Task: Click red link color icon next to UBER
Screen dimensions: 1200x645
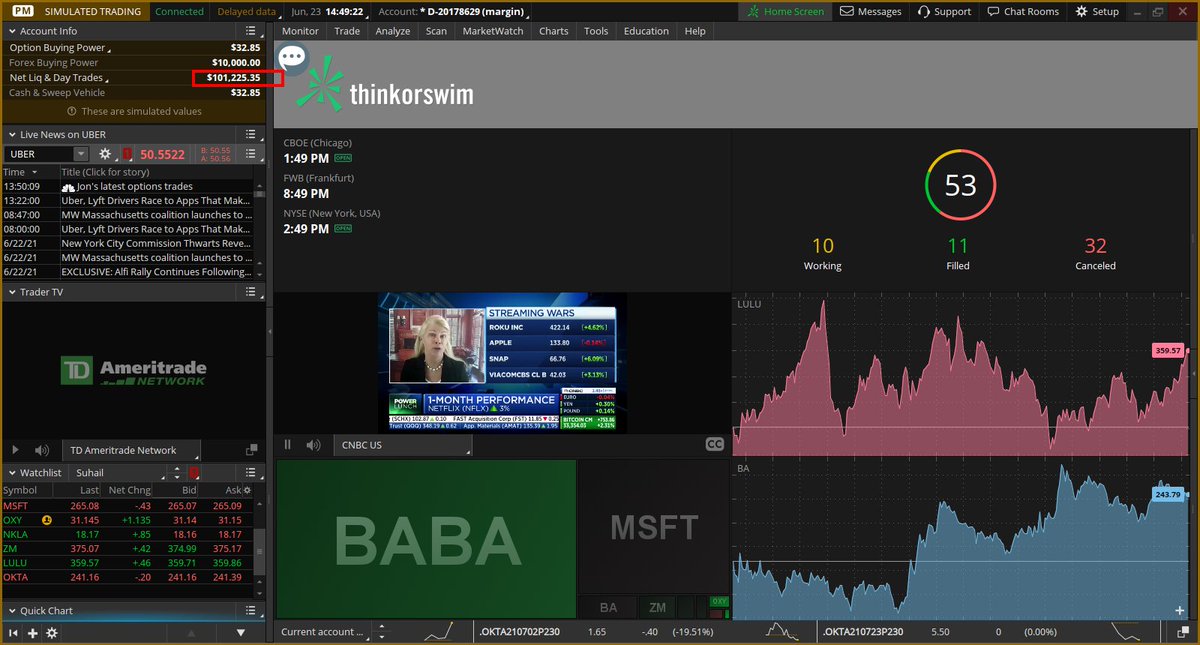Action: (127, 154)
